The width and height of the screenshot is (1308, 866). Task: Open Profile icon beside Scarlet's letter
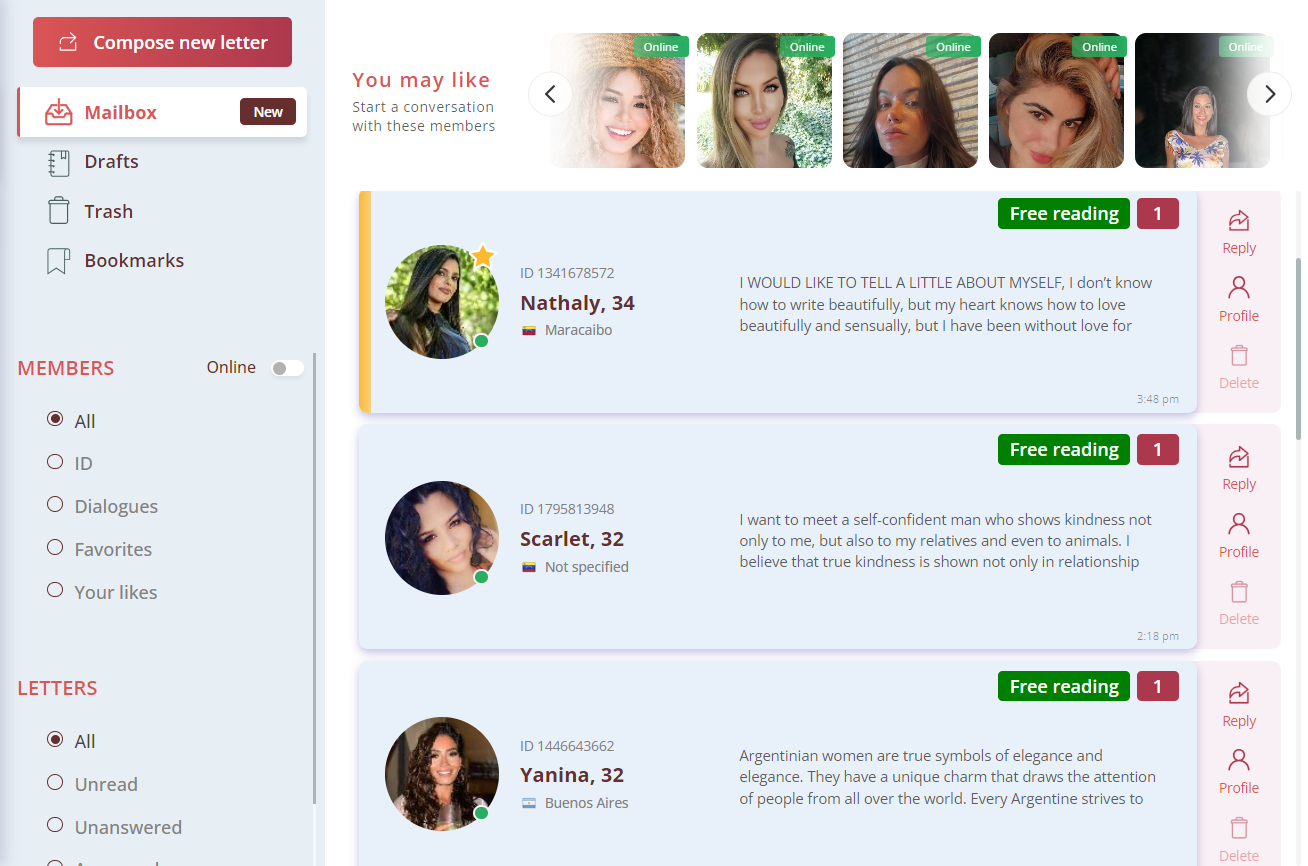tap(1238, 525)
